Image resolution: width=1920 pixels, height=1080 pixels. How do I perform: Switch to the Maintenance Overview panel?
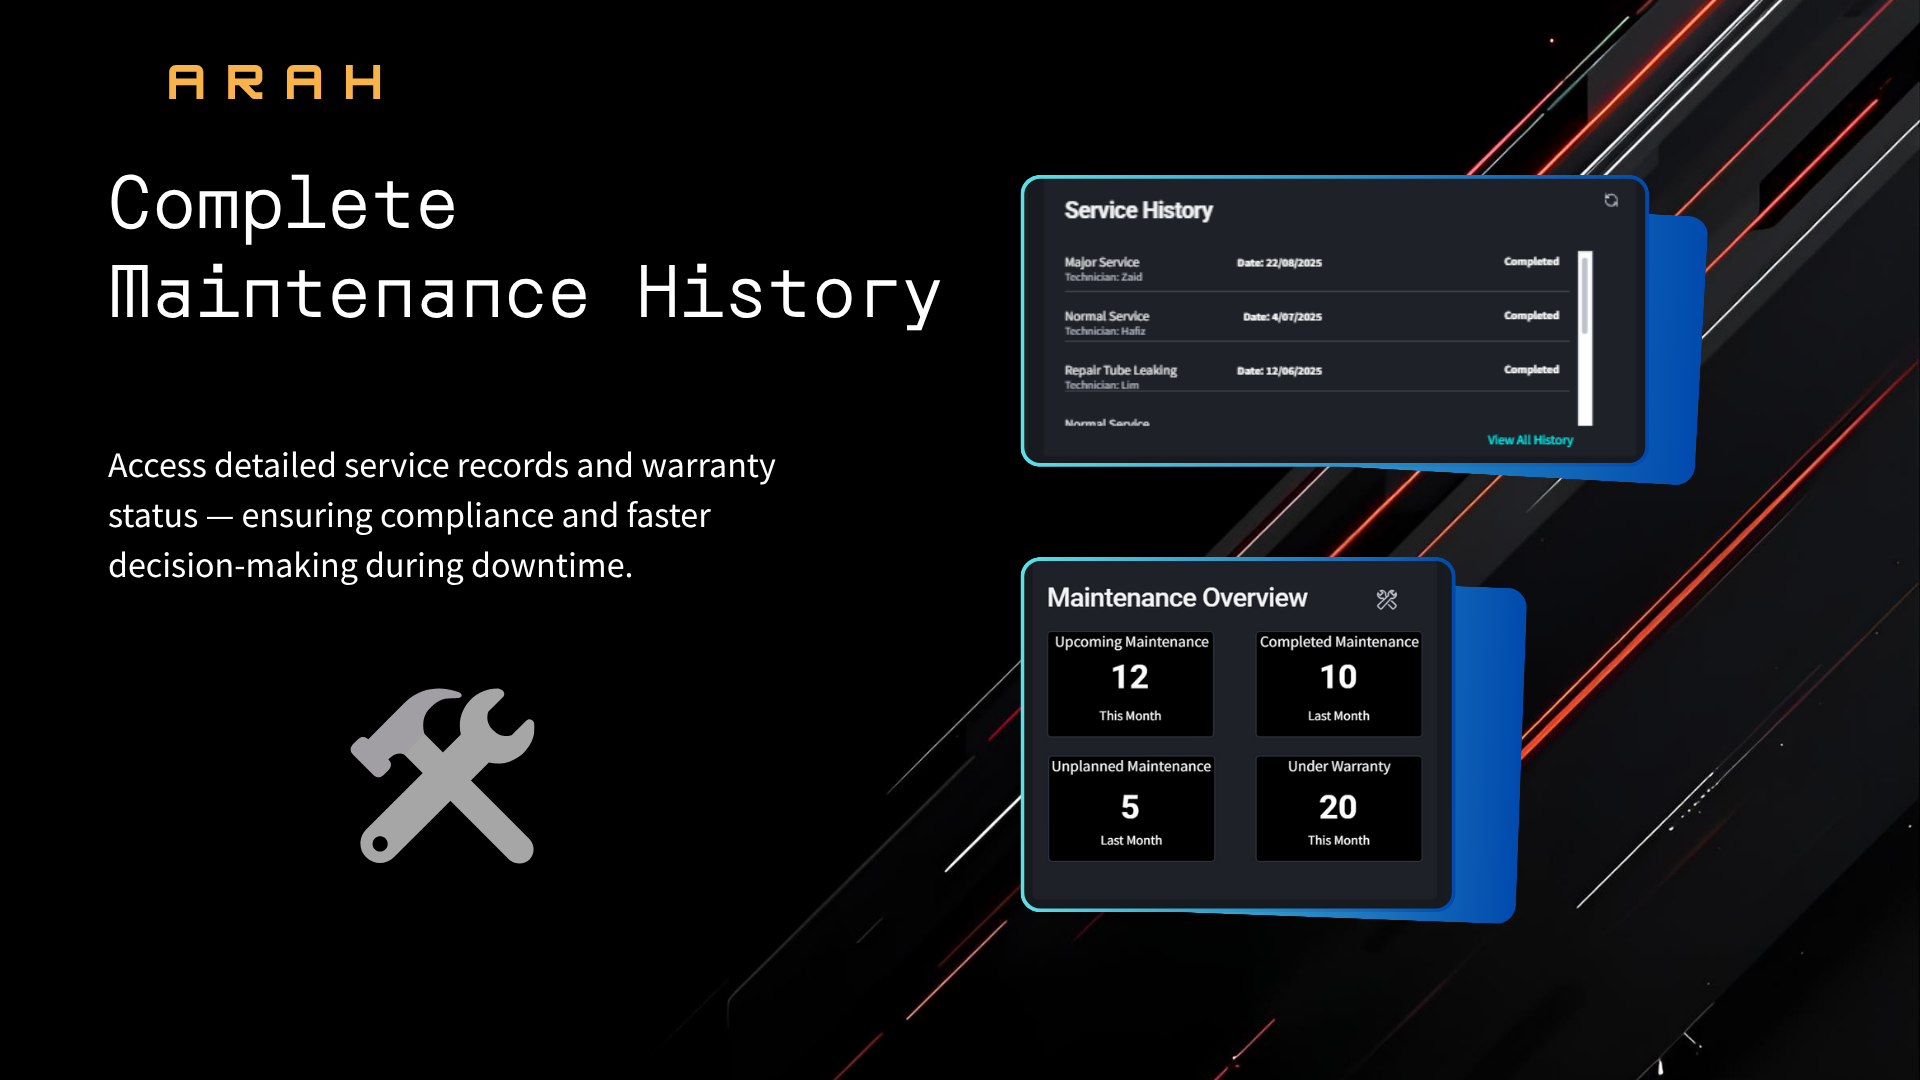pyautogui.click(x=1176, y=598)
